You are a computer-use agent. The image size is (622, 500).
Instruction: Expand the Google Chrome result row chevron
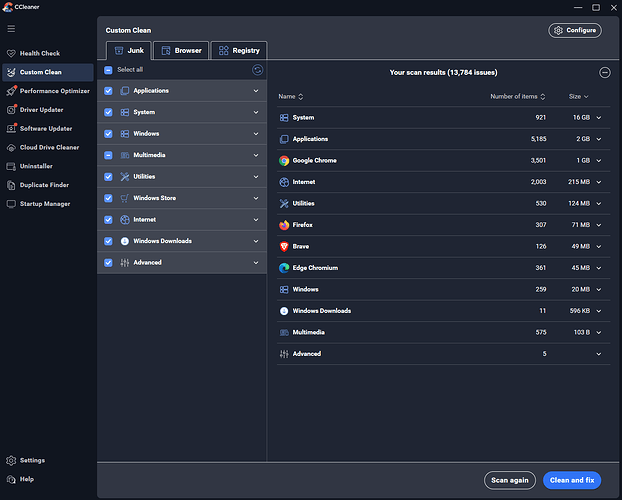coord(599,161)
